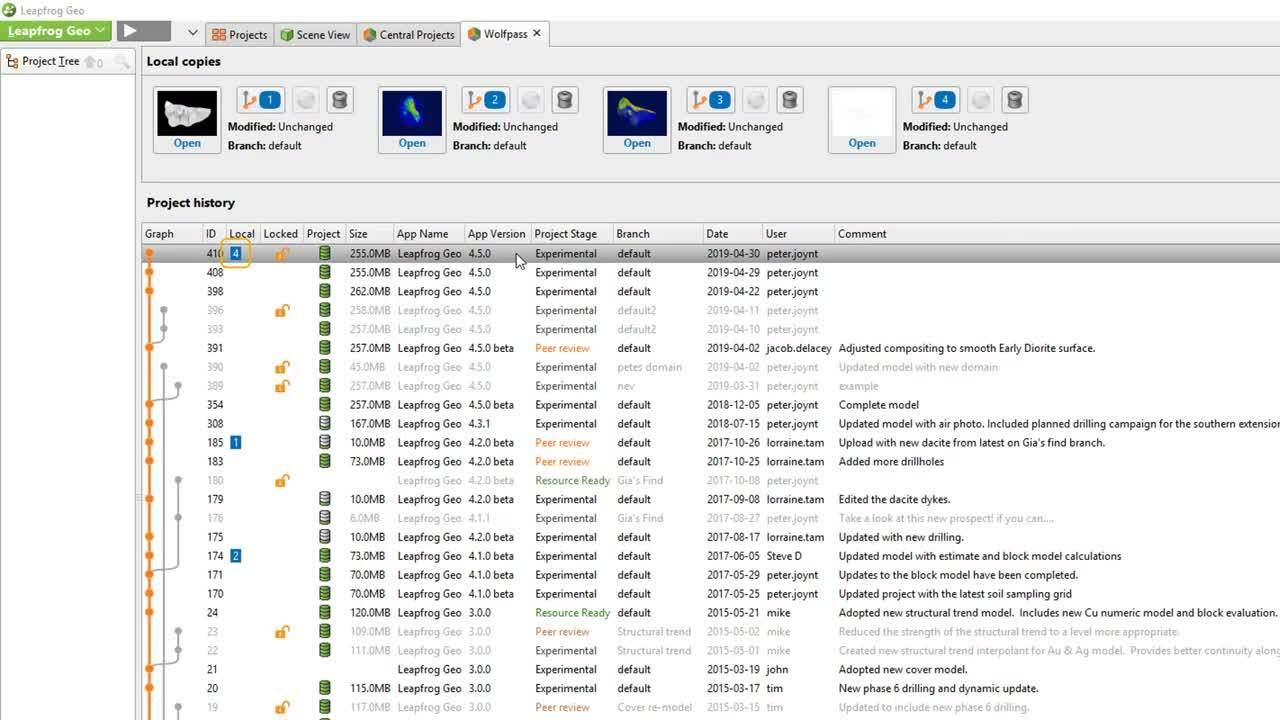Viewport: 1280px width, 720px height.
Task: Open local copy 4 via its Open link
Action: (x=862, y=143)
